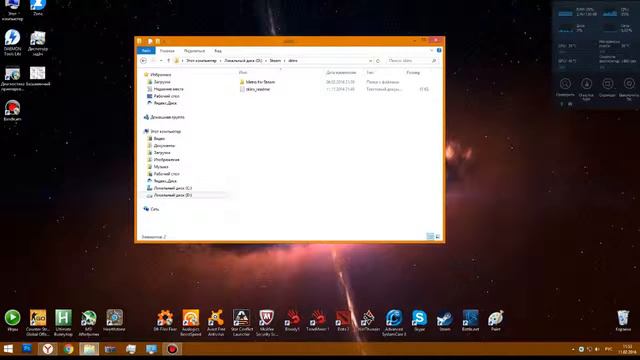This screenshot has width=640, height=360.
Task: Go up one folder level in Explorer
Action: tap(168, 60)
